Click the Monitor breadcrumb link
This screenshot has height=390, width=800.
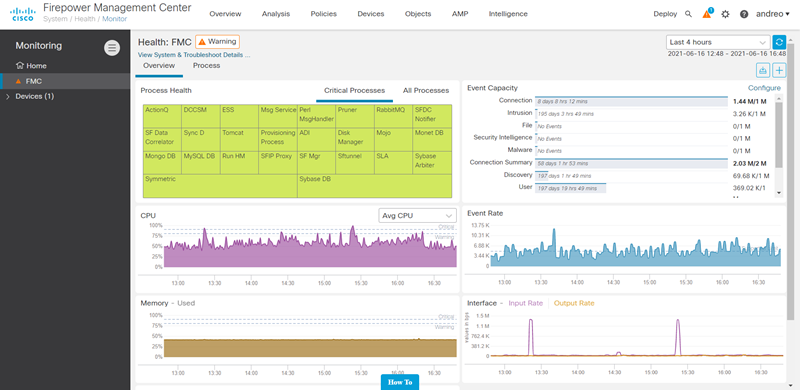115,19
